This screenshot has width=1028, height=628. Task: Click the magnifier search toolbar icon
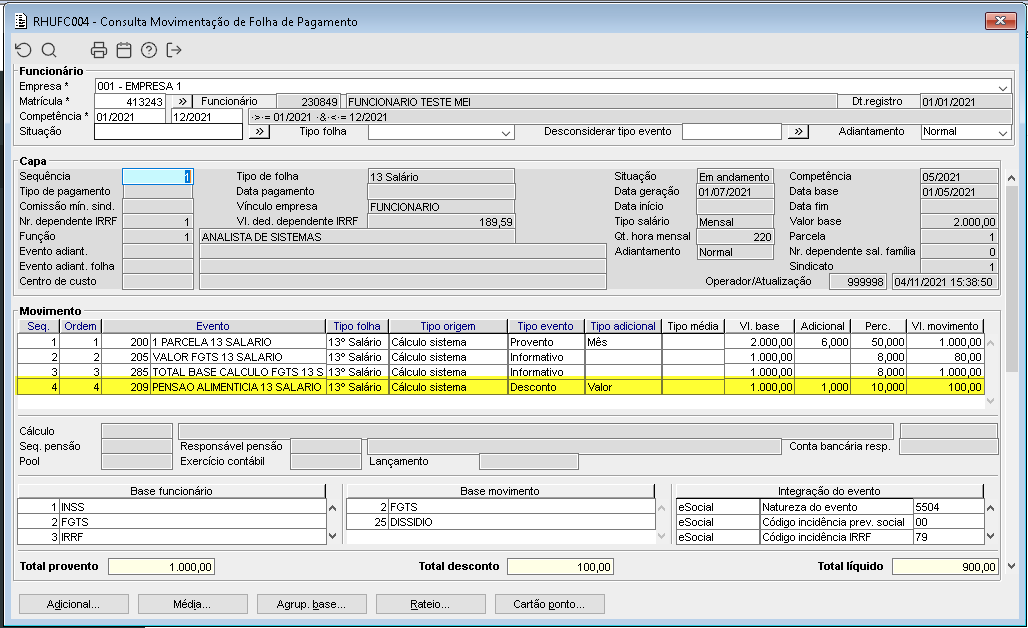pos(49,50)
